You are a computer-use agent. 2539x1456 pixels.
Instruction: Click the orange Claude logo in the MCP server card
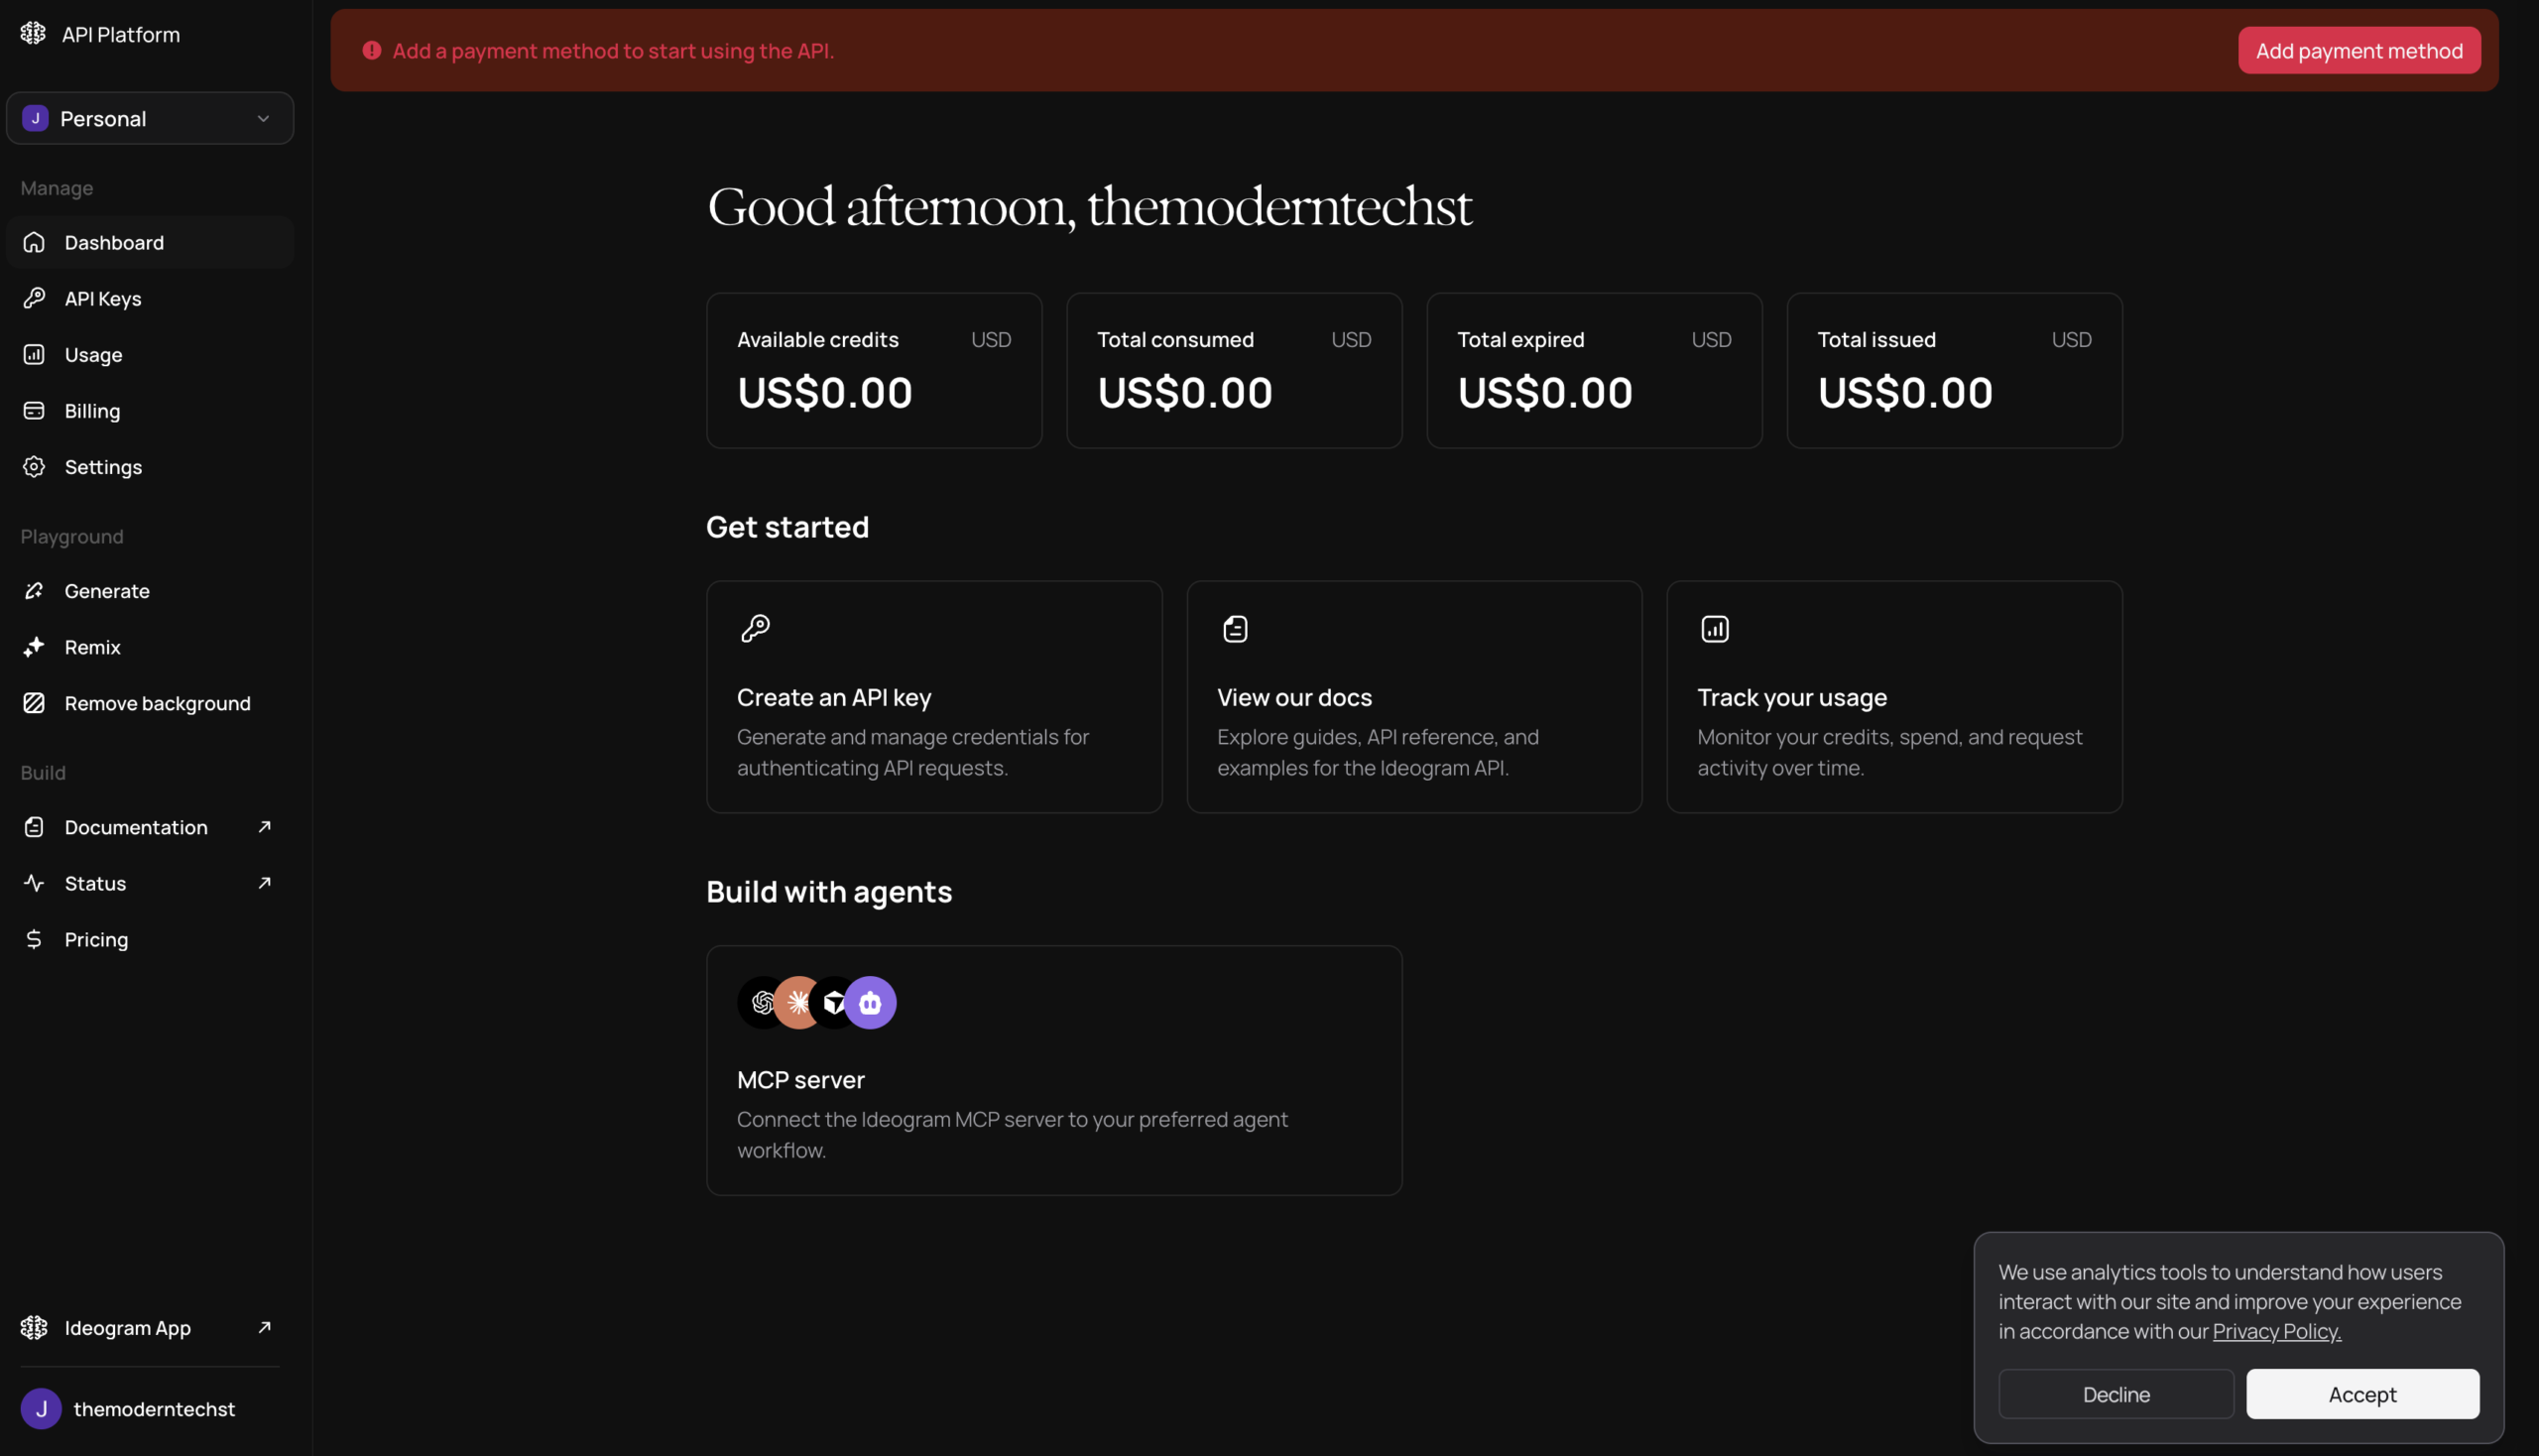(797, 1002)
